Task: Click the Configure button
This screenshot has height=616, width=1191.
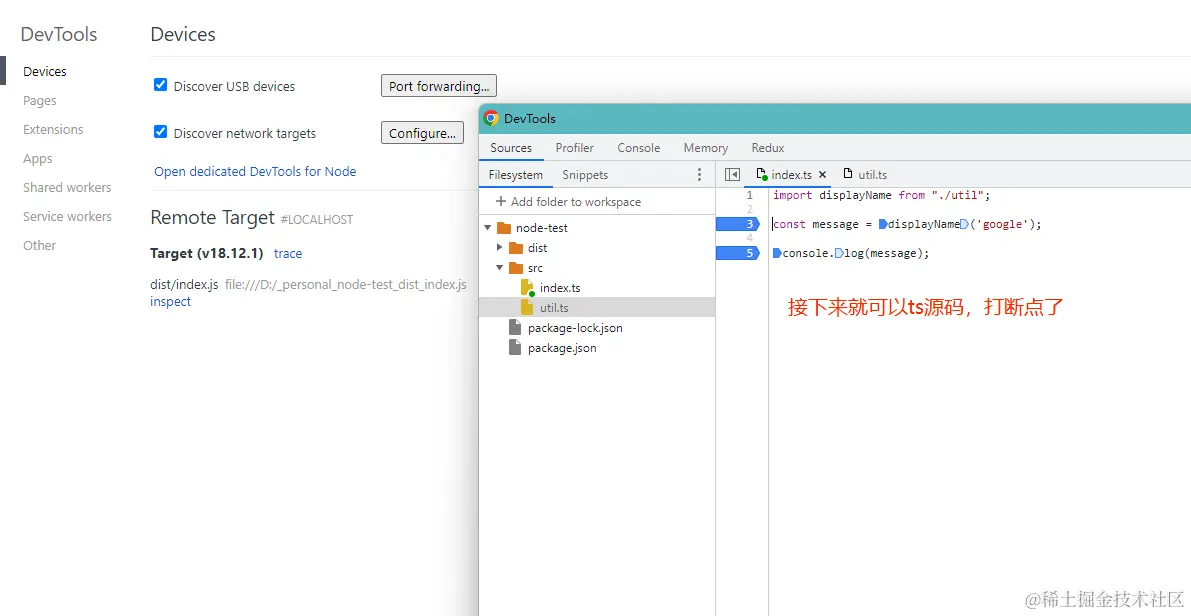Action: (422, 133)
